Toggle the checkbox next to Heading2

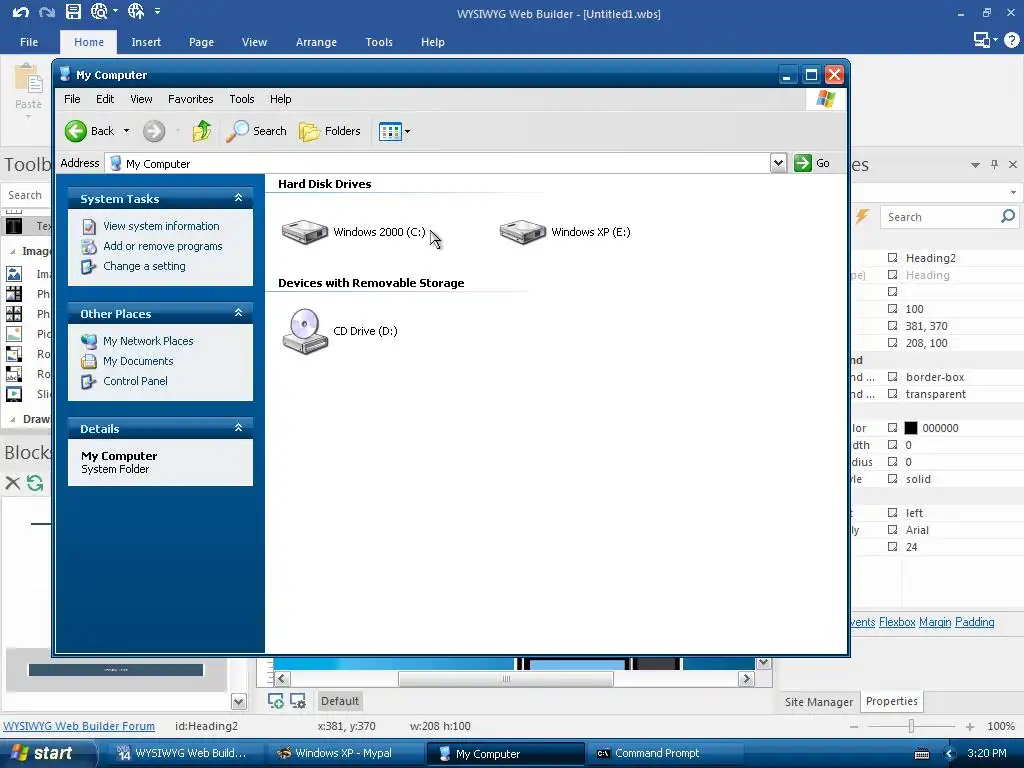(893, 258)
